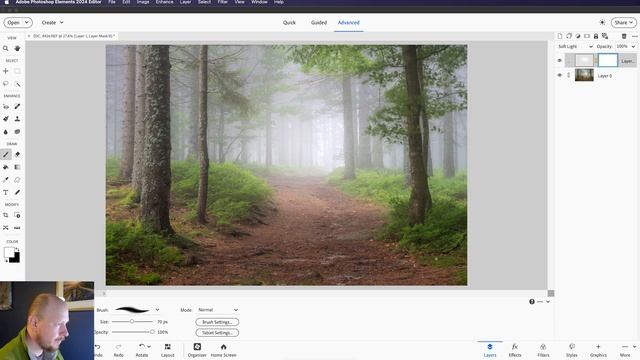
Task: Open the Window menu
Action: [x=259, y=2]
